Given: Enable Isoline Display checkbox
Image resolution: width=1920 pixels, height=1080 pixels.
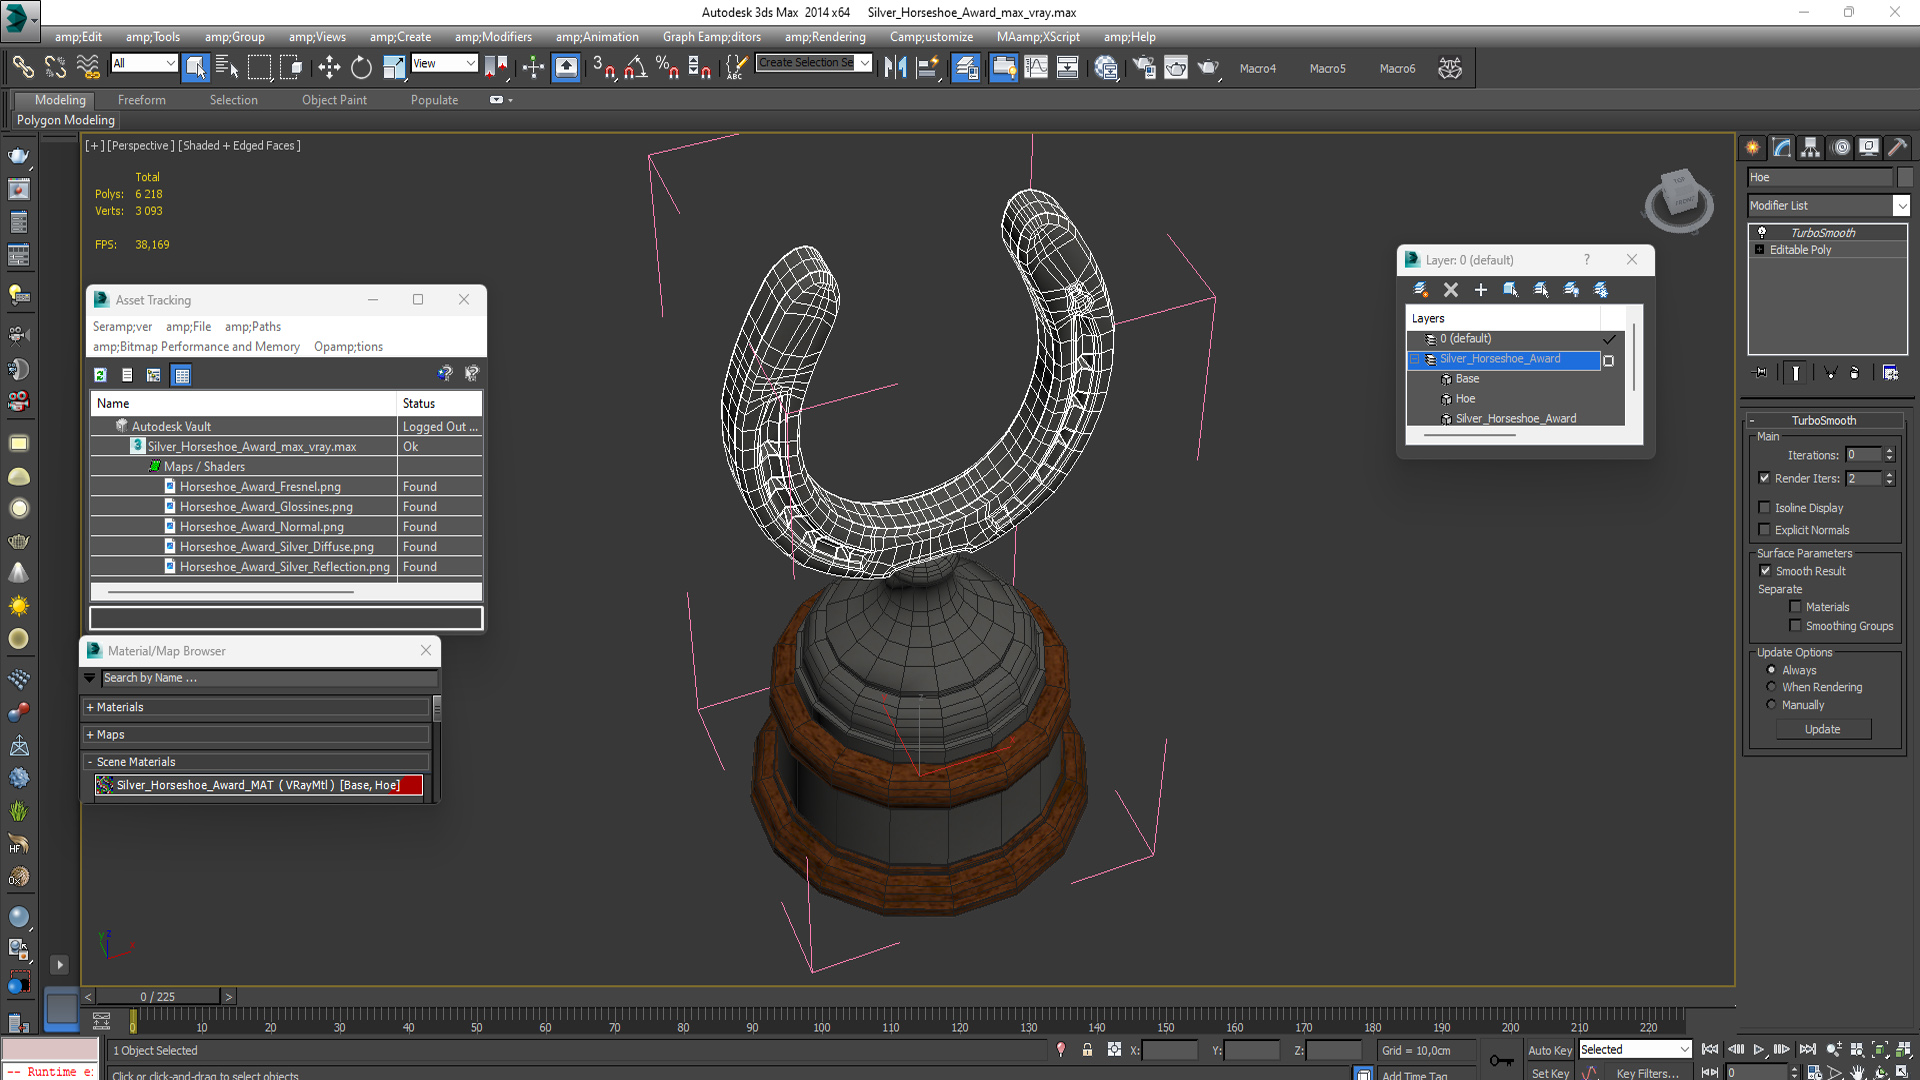Looking at the screenshot, I should 1764,508.
